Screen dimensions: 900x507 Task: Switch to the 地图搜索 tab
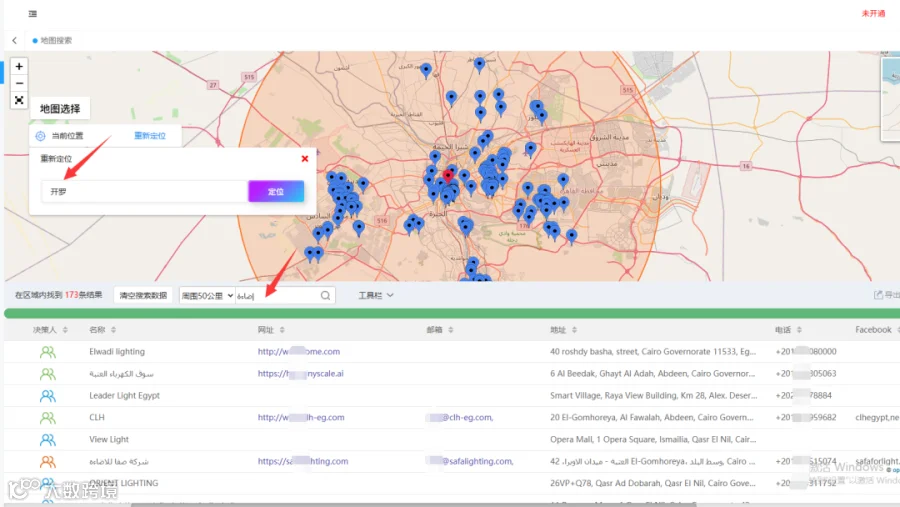click(x=52, y=40)
